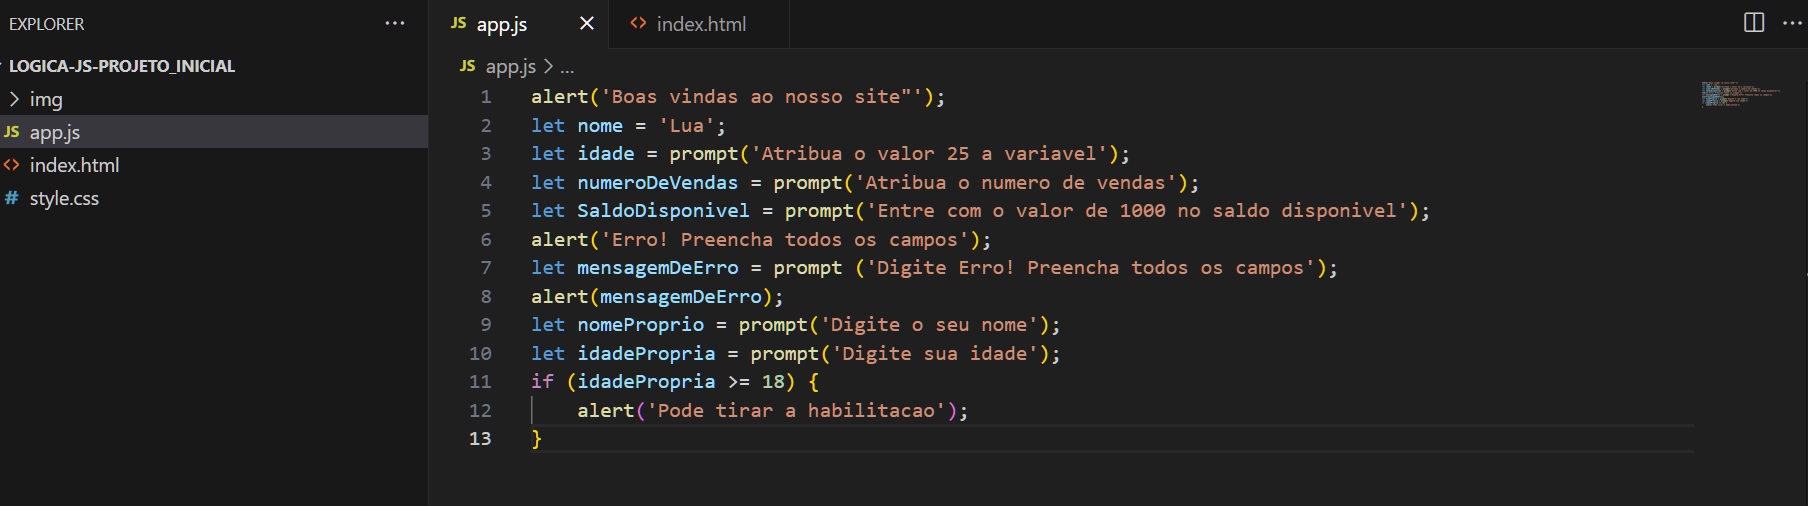Click the 'Atribua o valor 25 a variavel' string
The width and height of the screenshot is (1808, 506).
[929, 154]
